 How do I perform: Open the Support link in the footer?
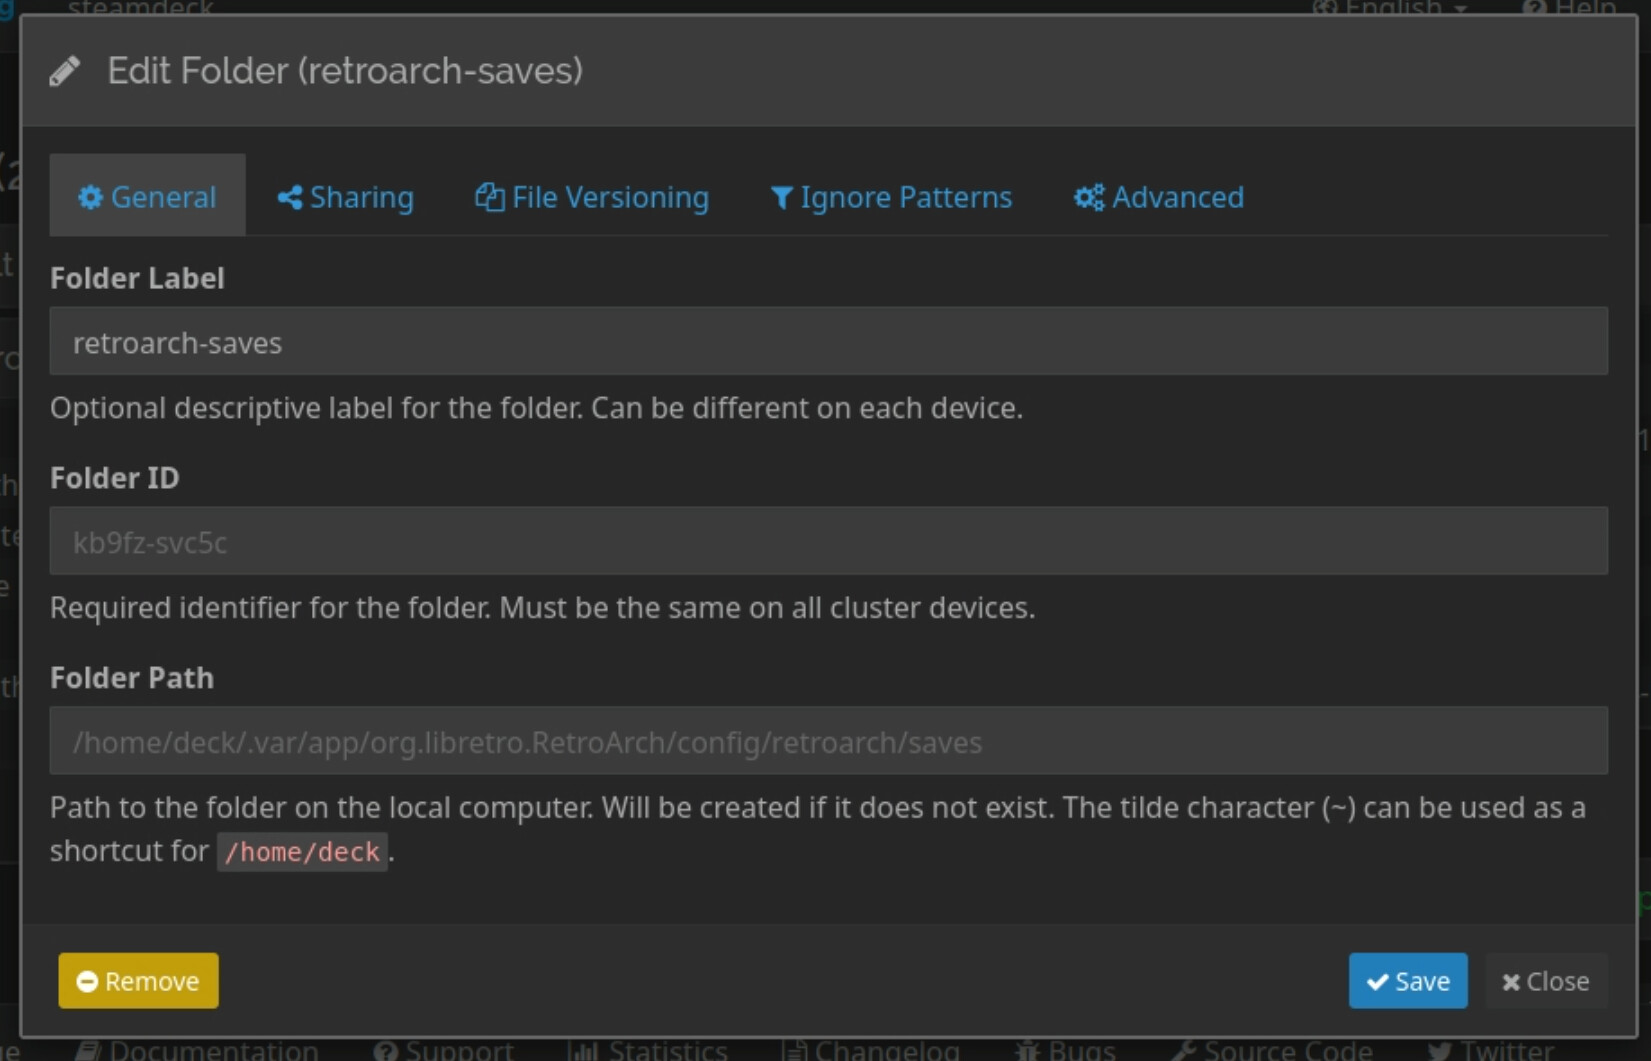tap(446, 1052)
